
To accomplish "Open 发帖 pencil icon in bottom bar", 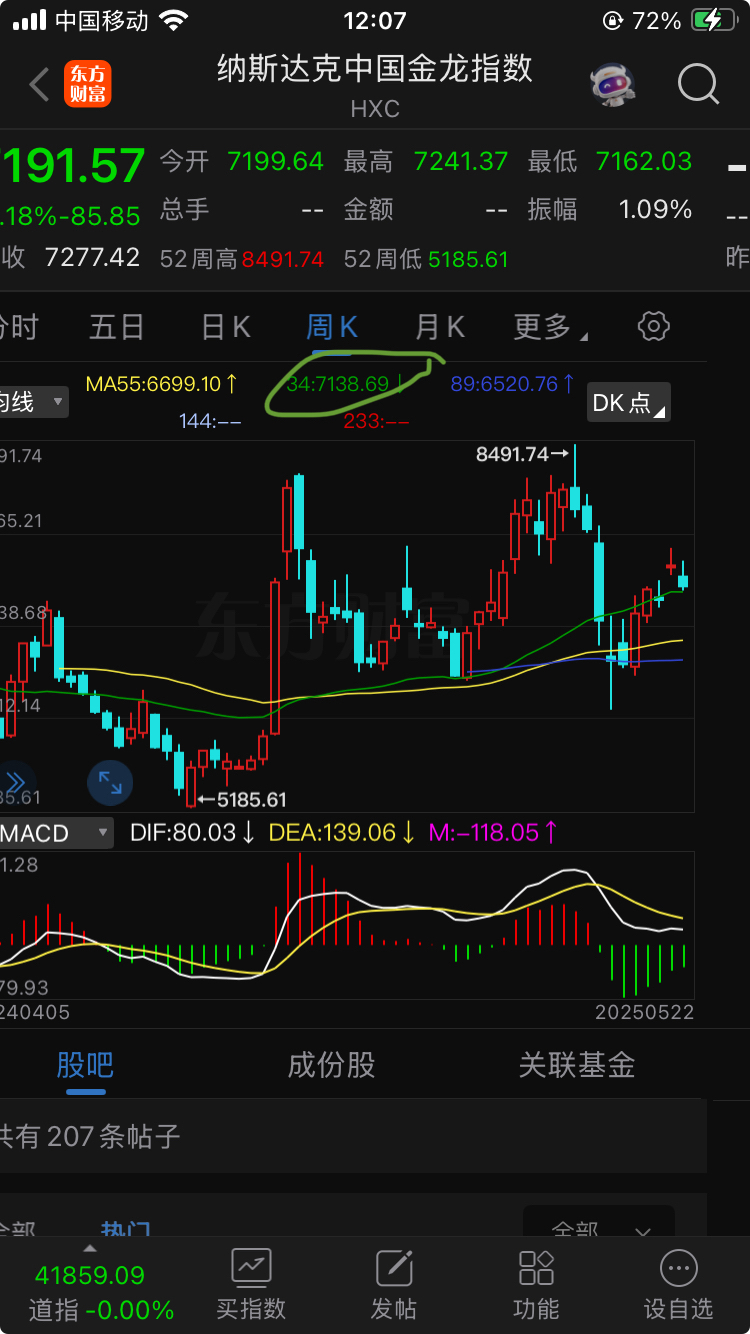I will 394,1267.
